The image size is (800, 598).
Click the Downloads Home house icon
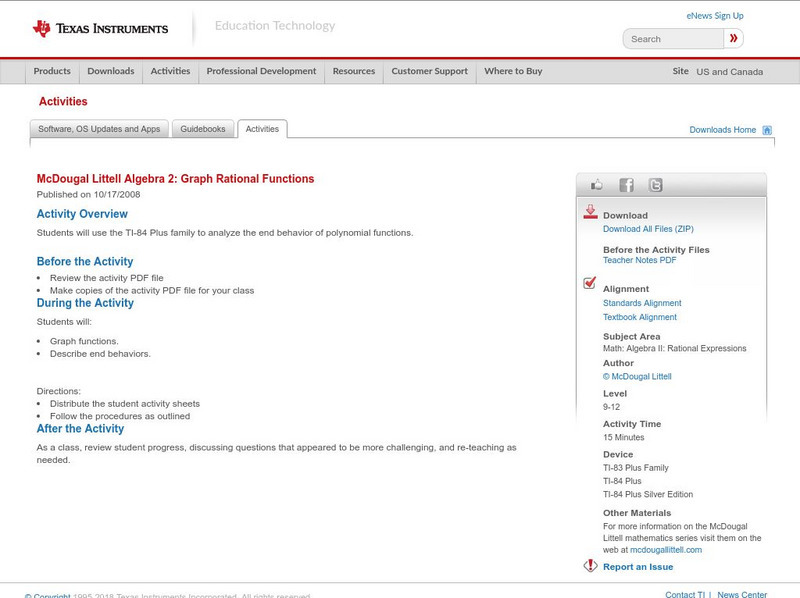pos(767,130)
